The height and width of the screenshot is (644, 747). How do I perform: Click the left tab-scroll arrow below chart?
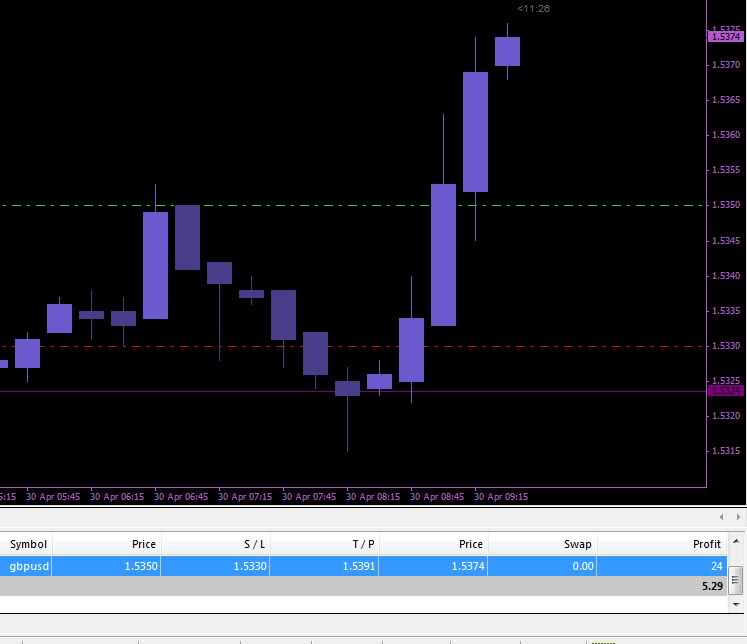[722, 517]
